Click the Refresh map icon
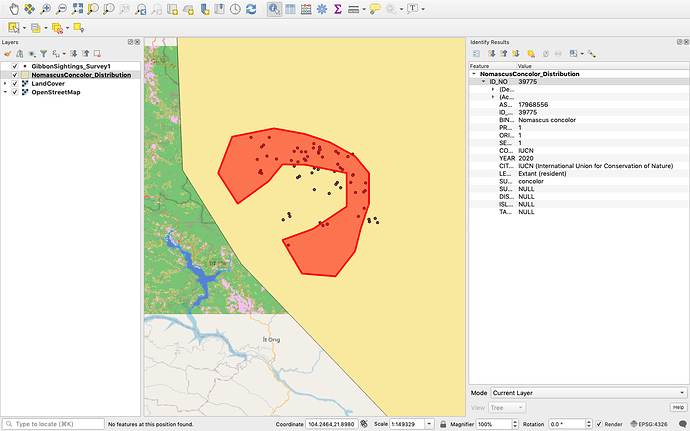Image resolution: width=690 pixels, height=431 pixels. [x=251, y=9]
